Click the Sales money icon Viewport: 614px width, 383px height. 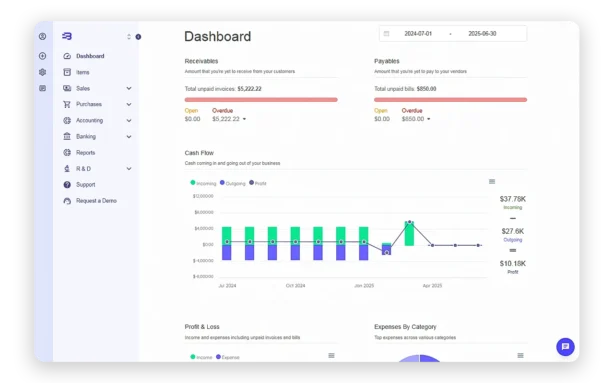(67, 88)
